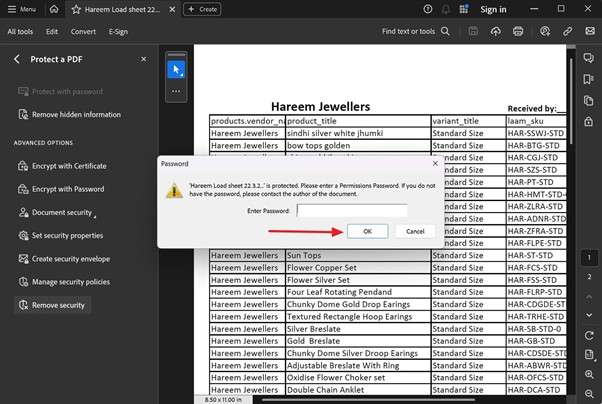The height and width of the screenshot is (404, 602).
Task: Click the 'Hareem Jewellers' document title
Action: [320, 106]
